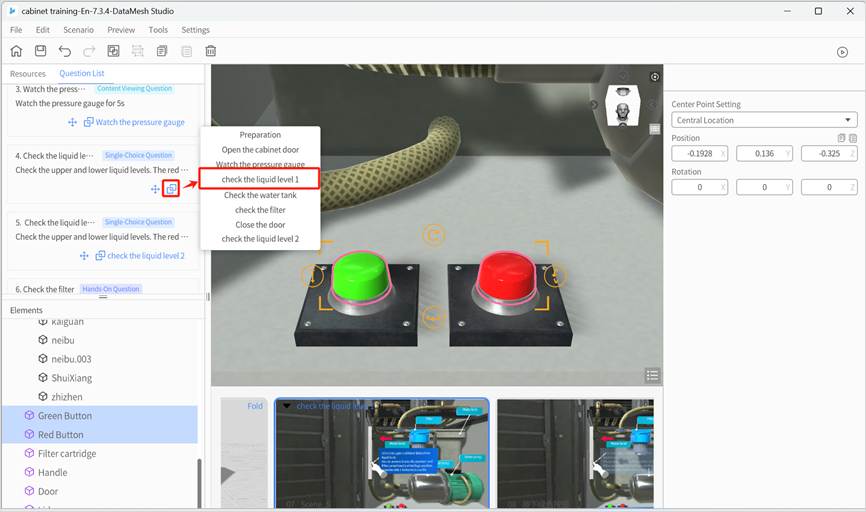Image resolution: width=866 pixels, height=512 pixels.
Task: Open the 'check the liquid level 2' link
Action: tap(145, 256)
